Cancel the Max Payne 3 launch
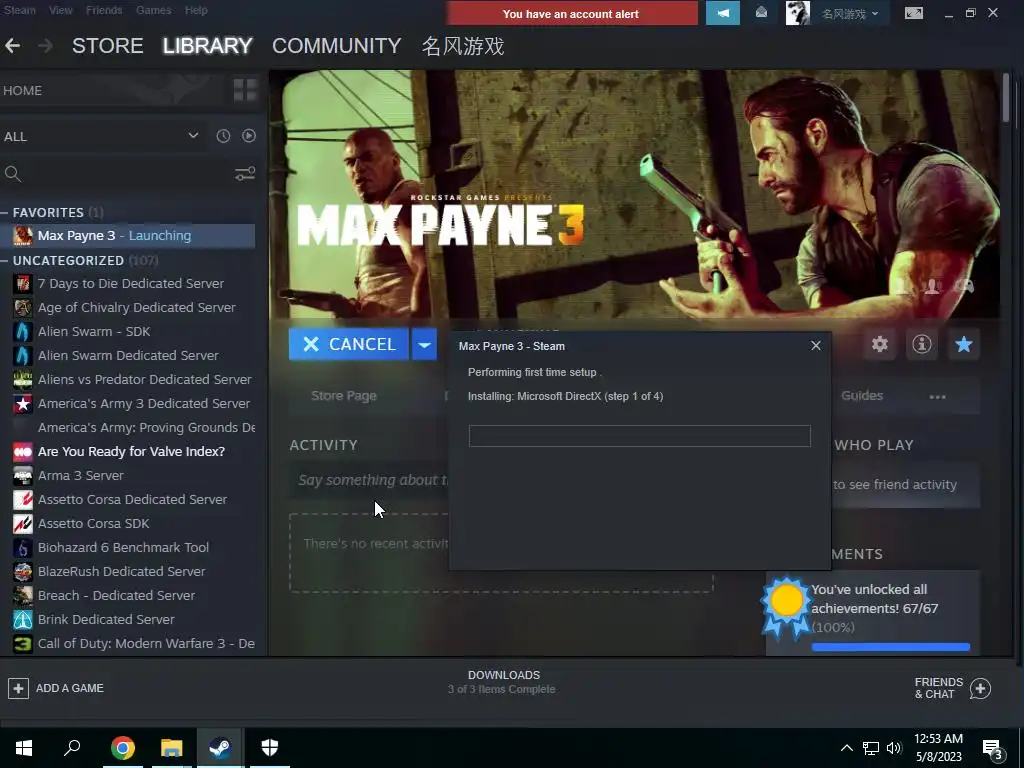 [x=349, y=344]
